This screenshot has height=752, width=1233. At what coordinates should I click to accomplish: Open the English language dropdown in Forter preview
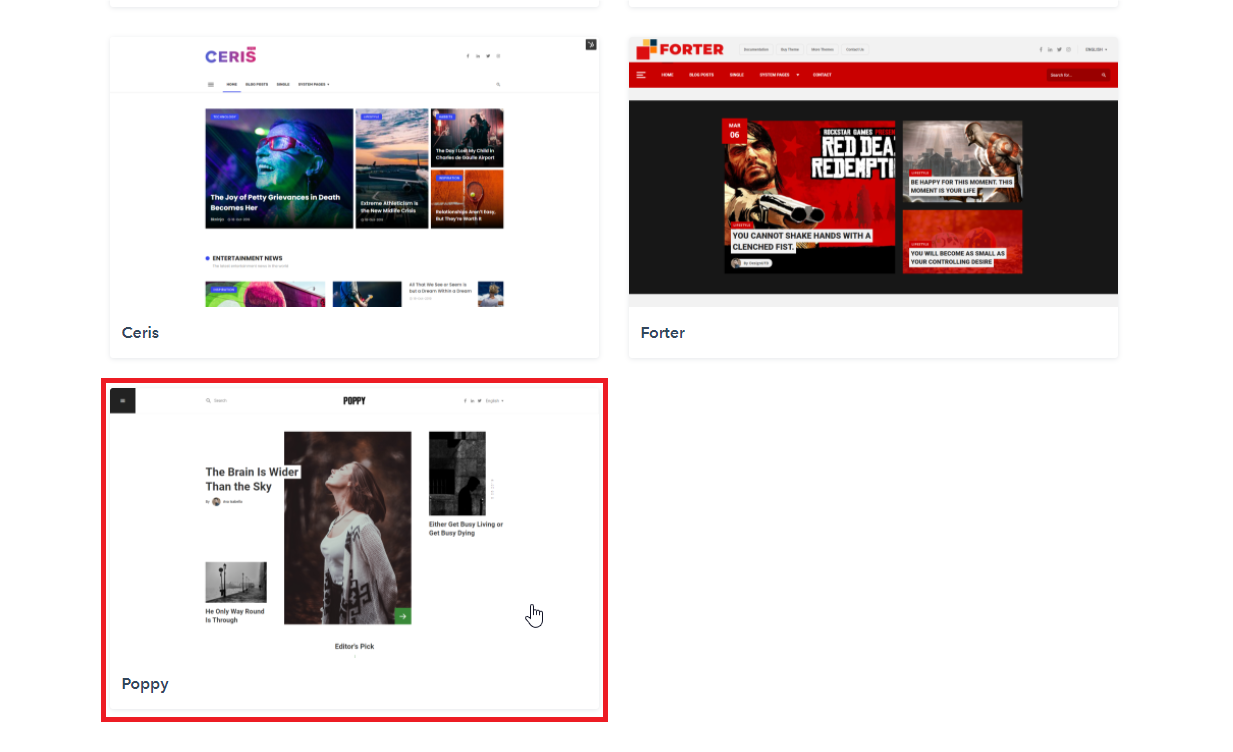[x=1096, y=49]
